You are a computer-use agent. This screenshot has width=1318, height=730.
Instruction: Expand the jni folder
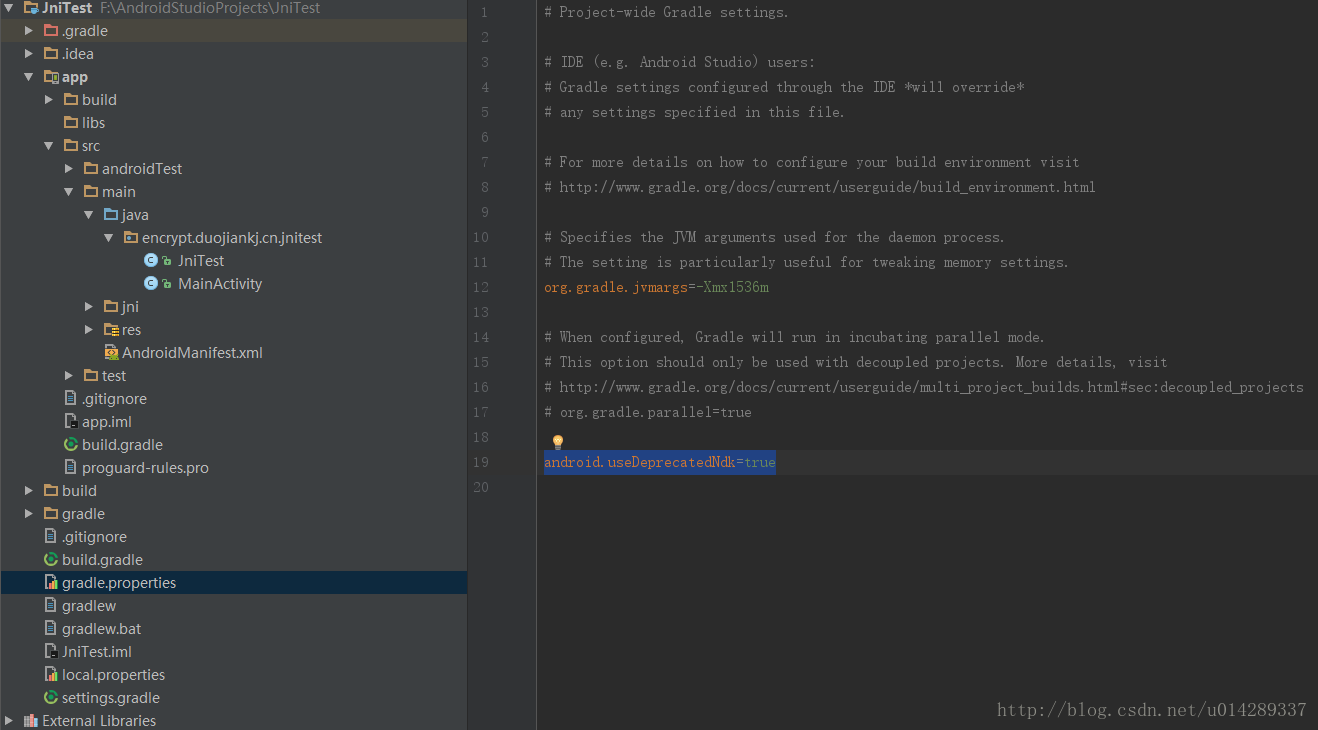pos(89,307)
